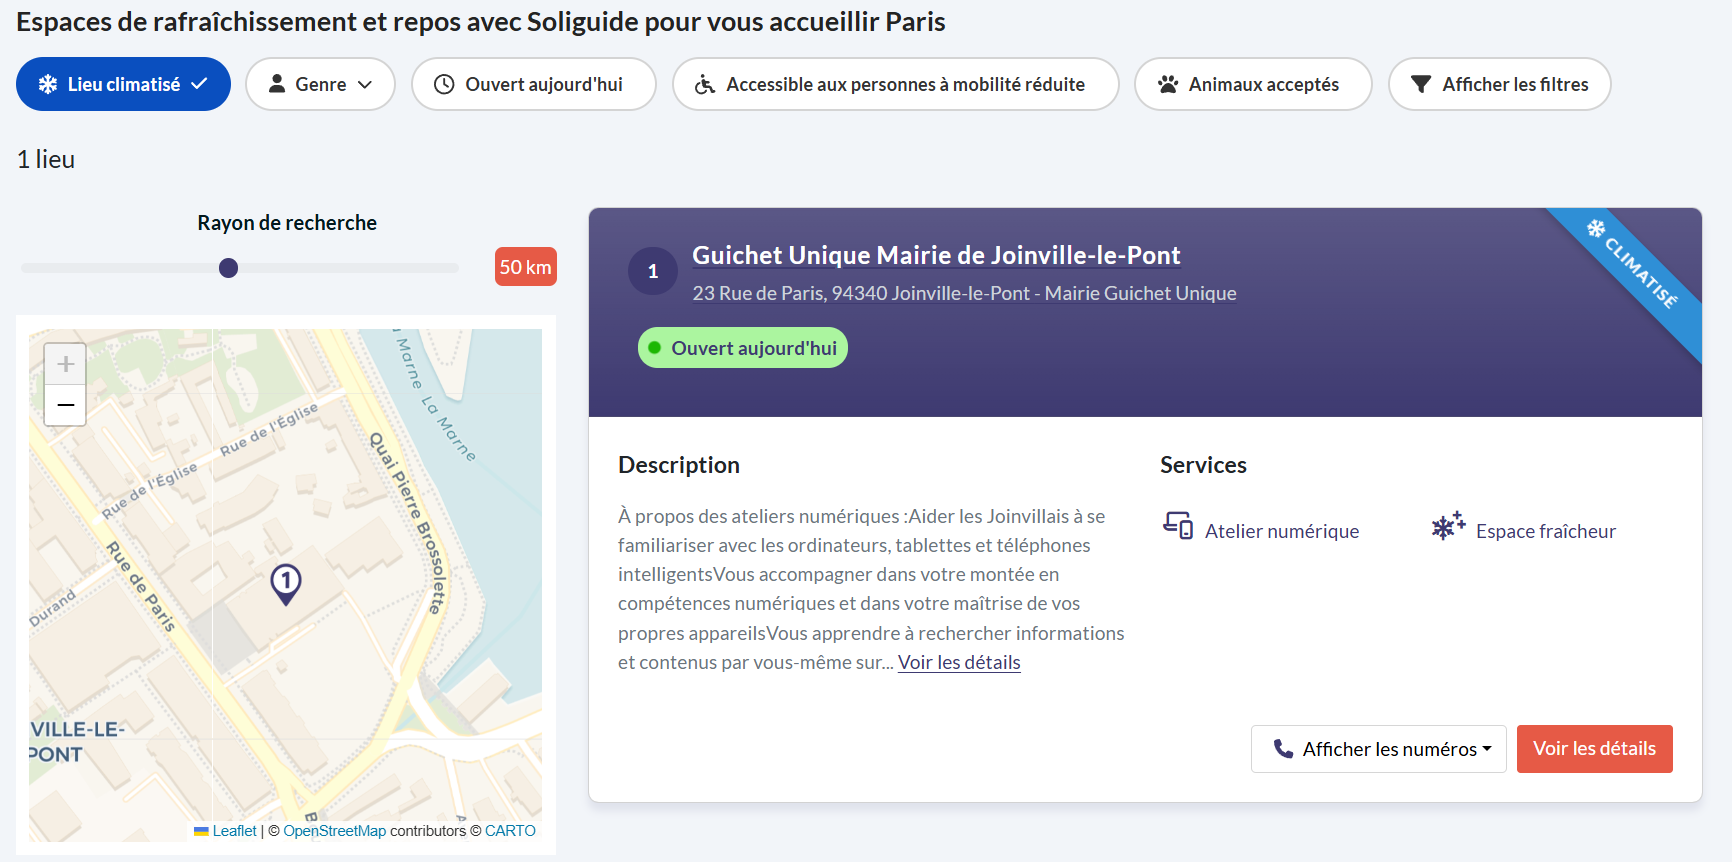
Task: Enable the Ouvert aujourd'hui filter
Action: pos(533,84)
